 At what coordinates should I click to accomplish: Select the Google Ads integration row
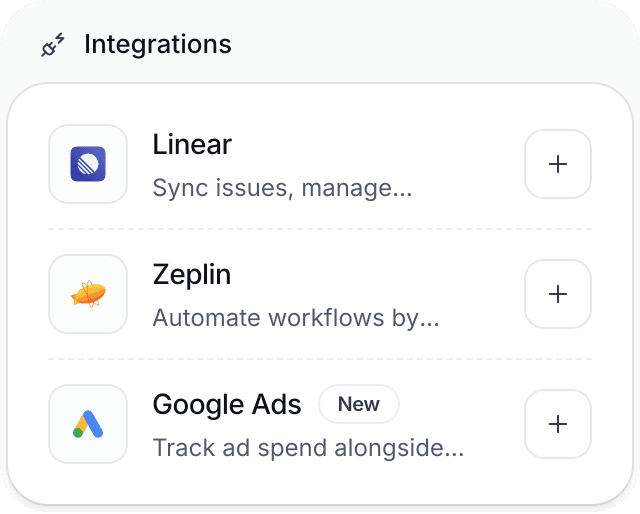[320, 424]
